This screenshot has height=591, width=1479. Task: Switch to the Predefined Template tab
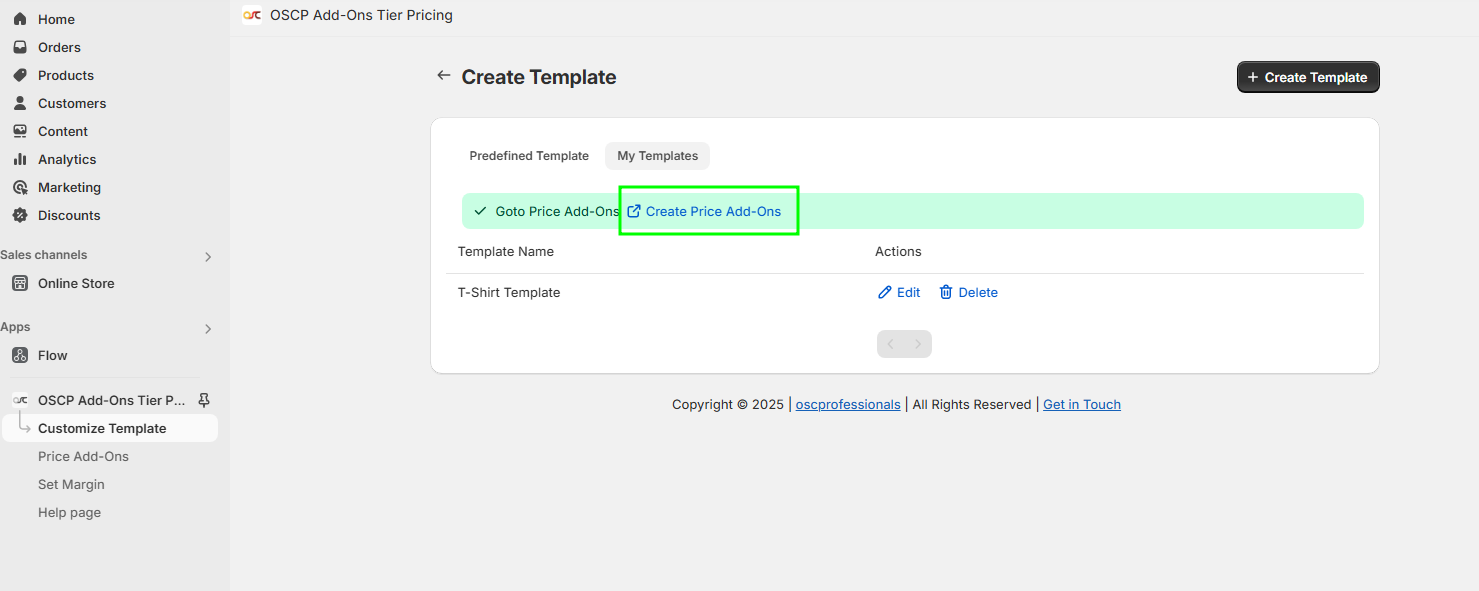tap(529, 156)
